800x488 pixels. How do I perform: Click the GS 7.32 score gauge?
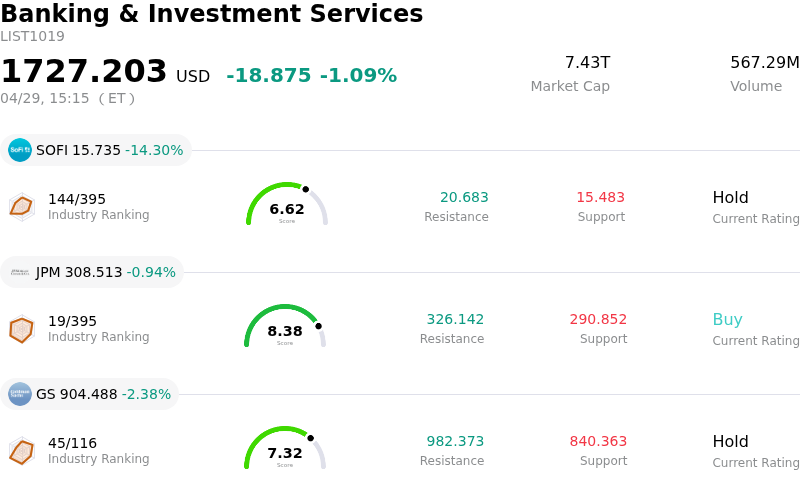(285, 449)
